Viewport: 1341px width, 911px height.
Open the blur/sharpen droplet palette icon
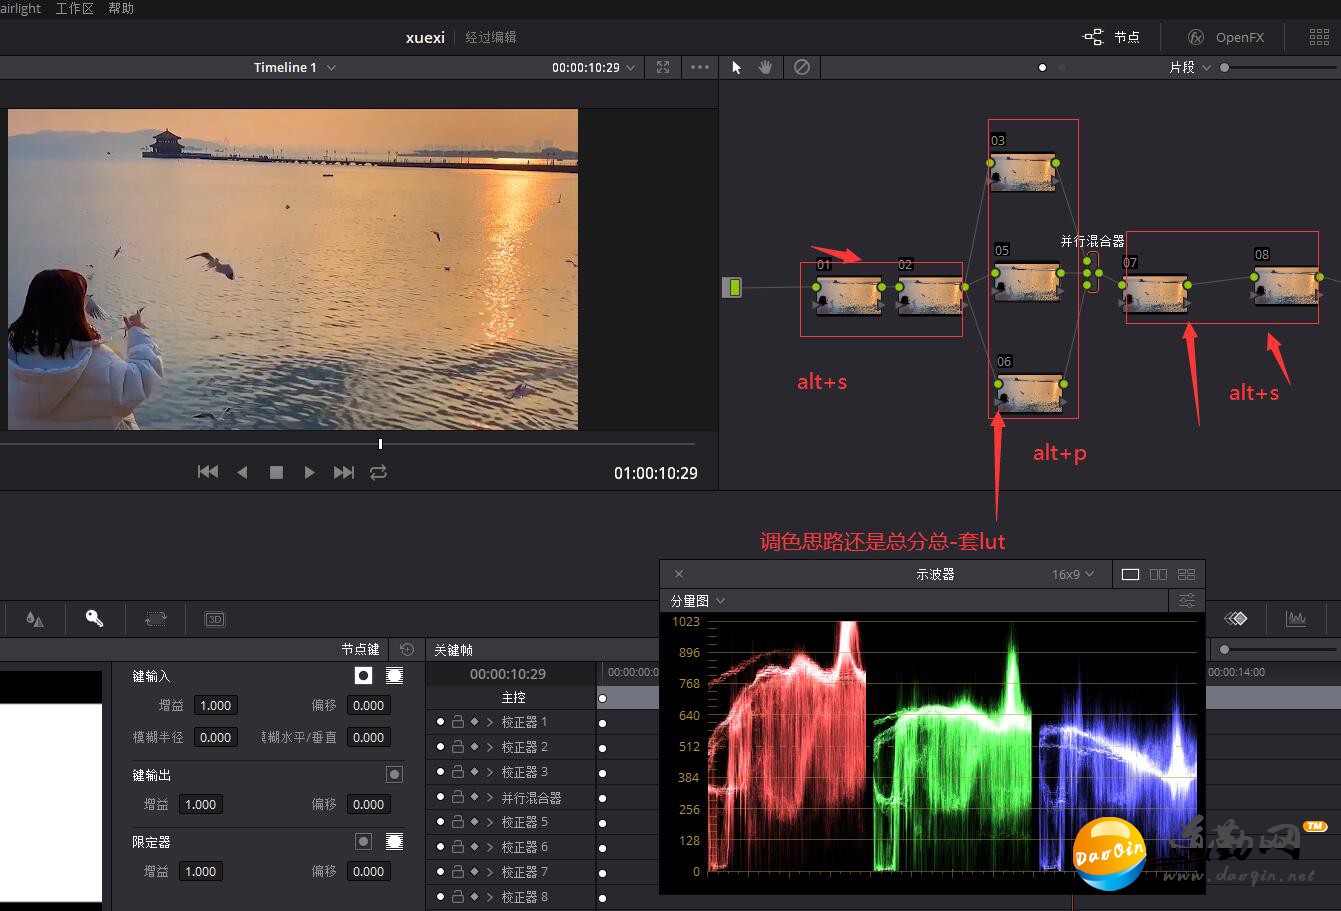tap(34, 619)
